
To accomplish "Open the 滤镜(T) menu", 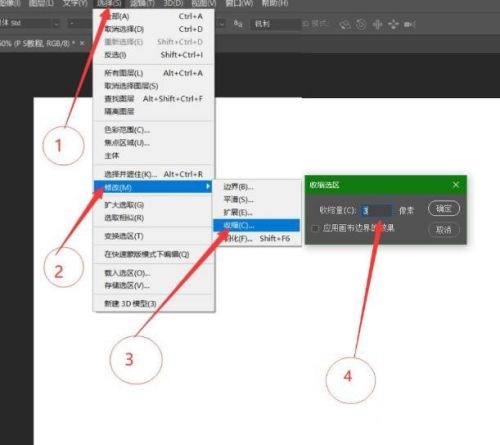I will (x=142, y=3).
